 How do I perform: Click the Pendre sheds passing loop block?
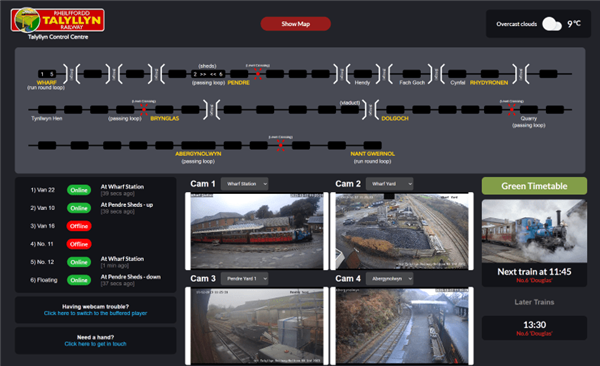[x=208, y=74]
